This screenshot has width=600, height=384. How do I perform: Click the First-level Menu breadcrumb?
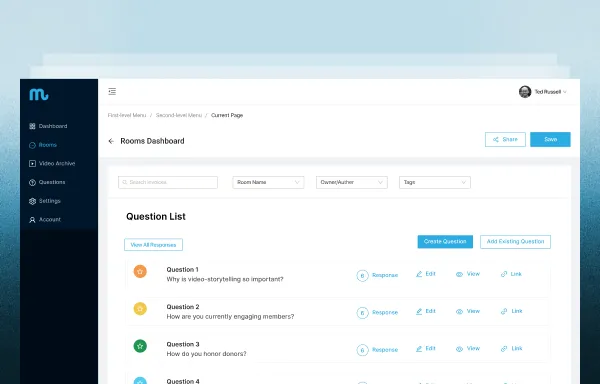point(127,115)
